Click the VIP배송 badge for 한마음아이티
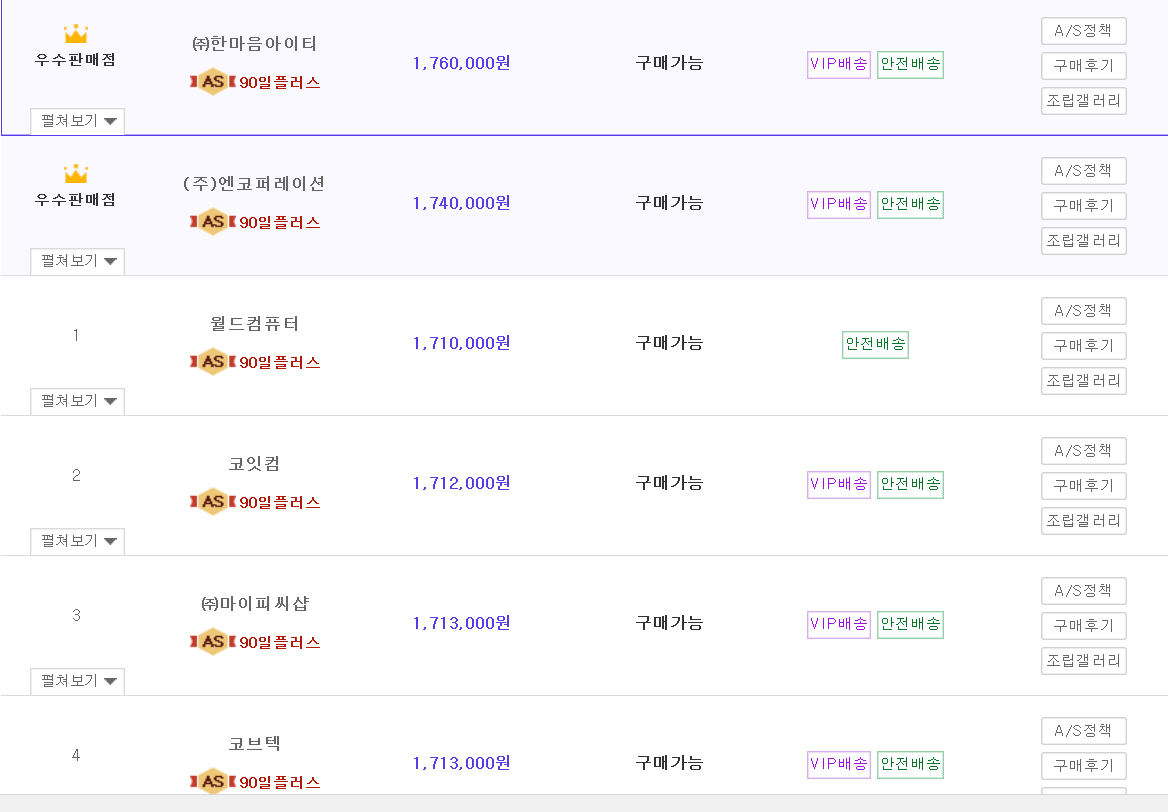1168x812 pixels. (x=839, y=64)
